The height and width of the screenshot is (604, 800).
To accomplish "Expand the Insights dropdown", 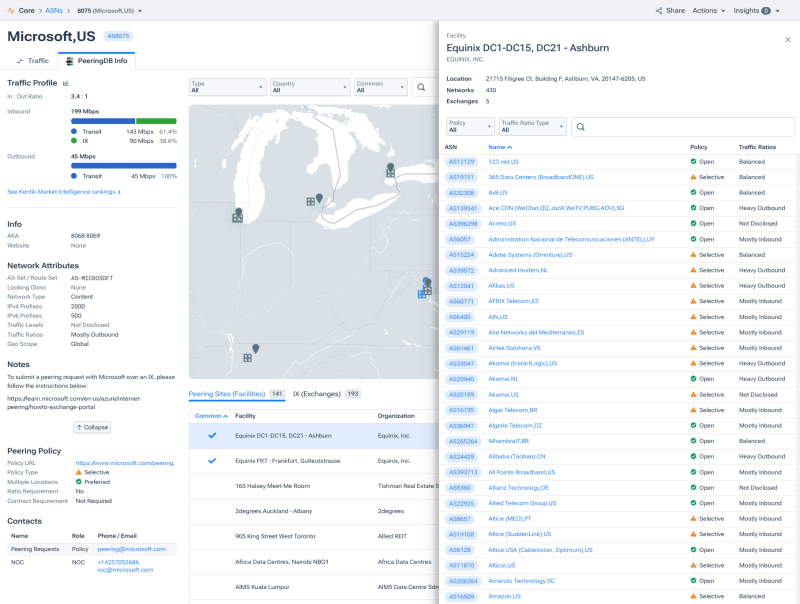I will point(757,11).
